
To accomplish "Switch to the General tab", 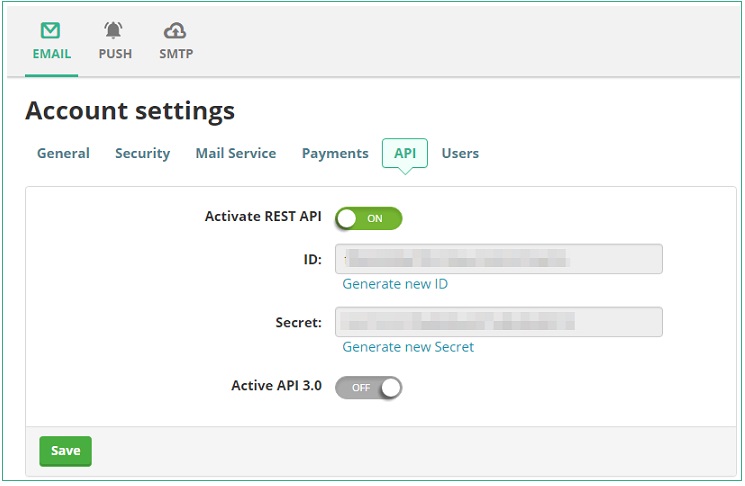I will (x=63, y=153).
